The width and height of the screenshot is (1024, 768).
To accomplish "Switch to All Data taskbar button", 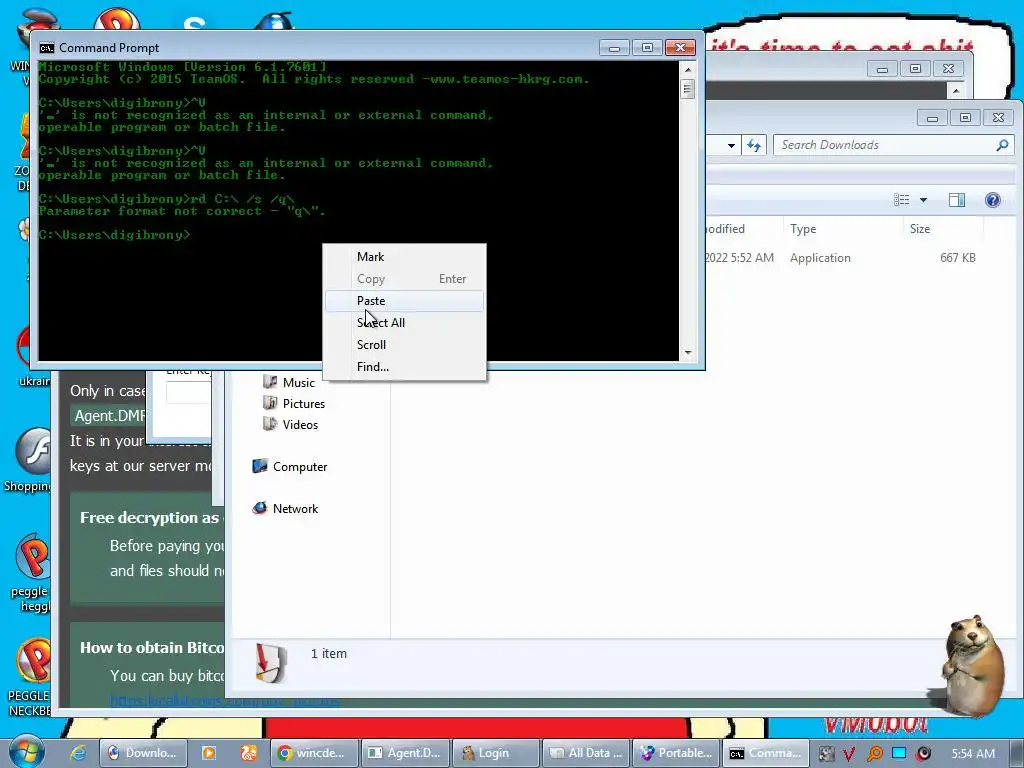I will click(586, 753).
